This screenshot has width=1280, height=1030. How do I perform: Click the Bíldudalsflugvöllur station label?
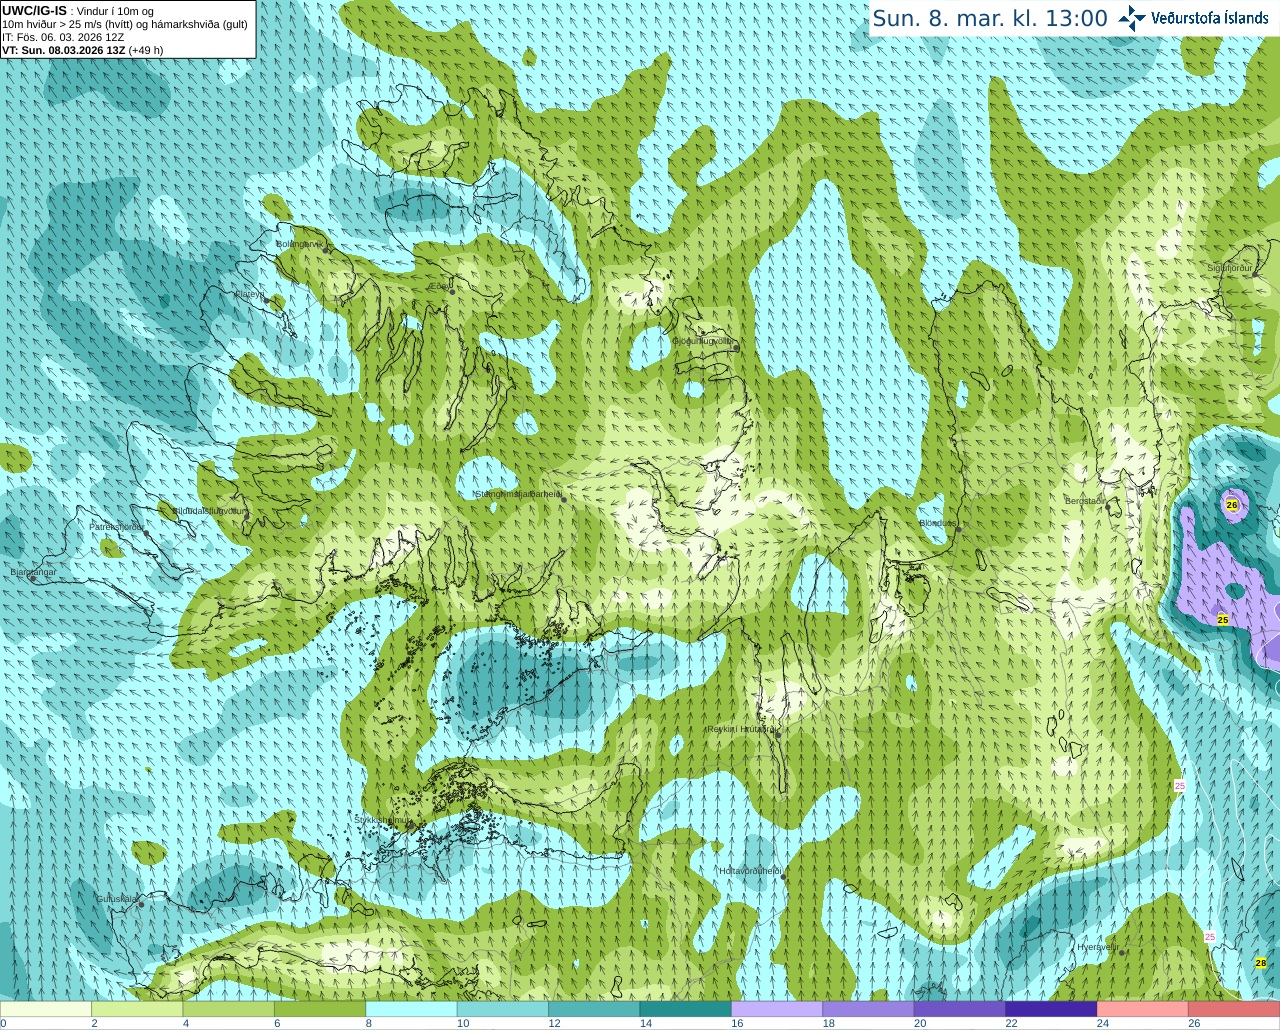[x=209, y=510]
